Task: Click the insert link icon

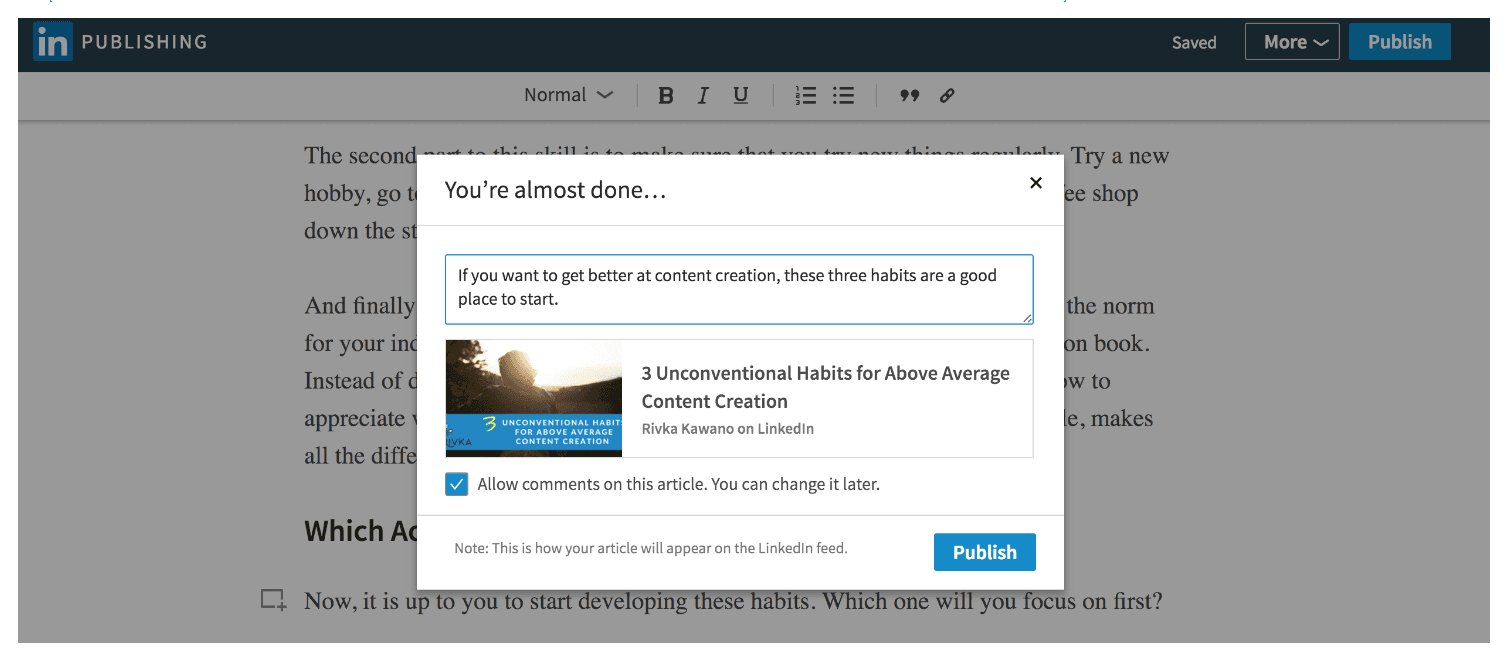Action: coord(947,96)
